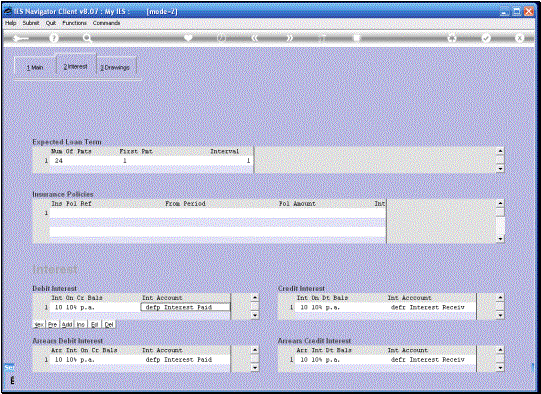Image resolution: width=541 pixels, height=394 pixels.
Task: Click Insurance Policies scroll up arrow
Action: (x=500, y=203)
